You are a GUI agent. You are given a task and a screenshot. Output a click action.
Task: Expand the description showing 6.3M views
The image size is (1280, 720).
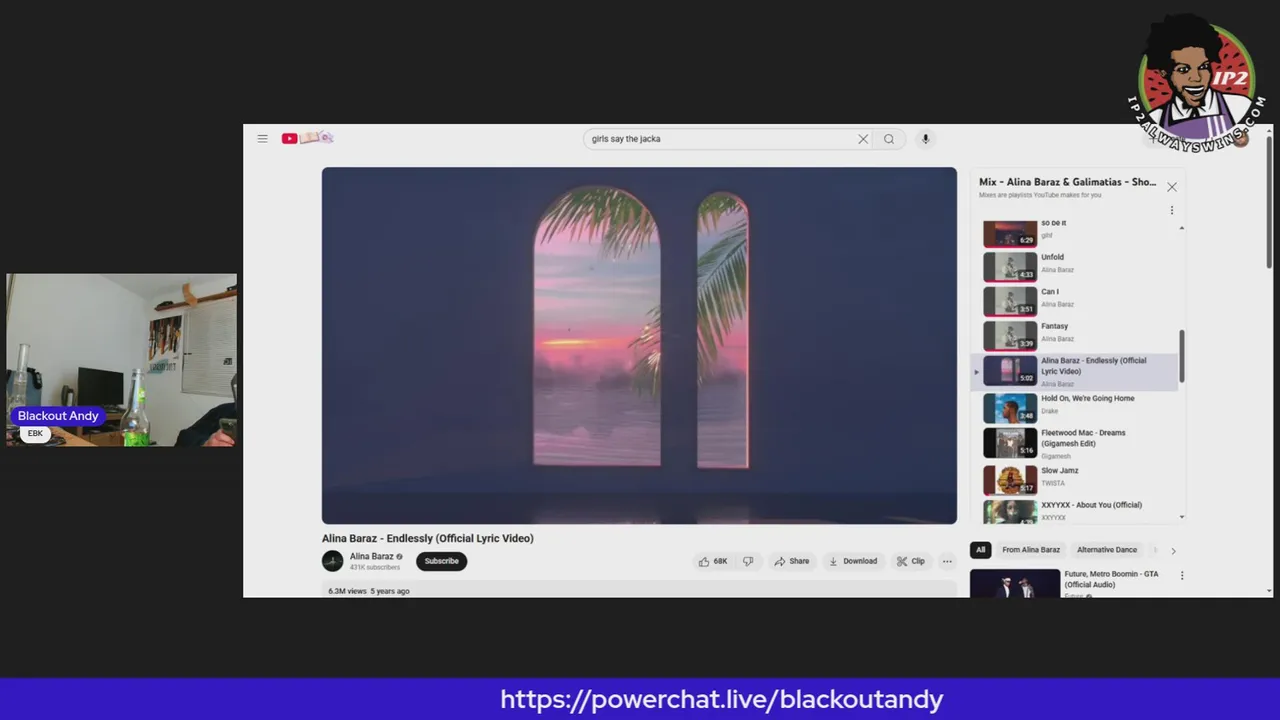tap(639, 591)
